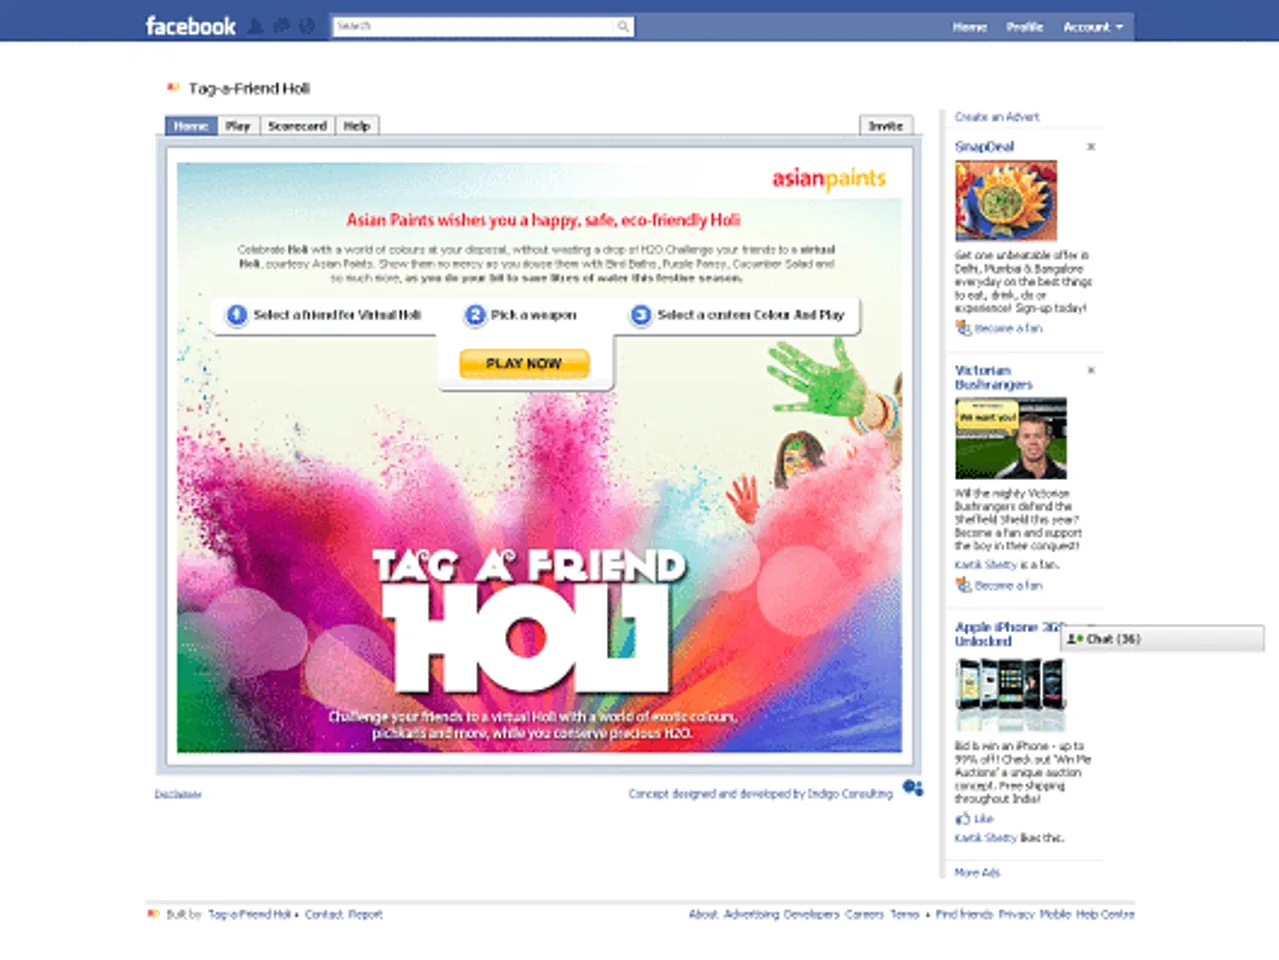Screen dimensions: 1279x960
Task: Click step 2 Pick a weapon icon
Action: [x=474, y=315]
